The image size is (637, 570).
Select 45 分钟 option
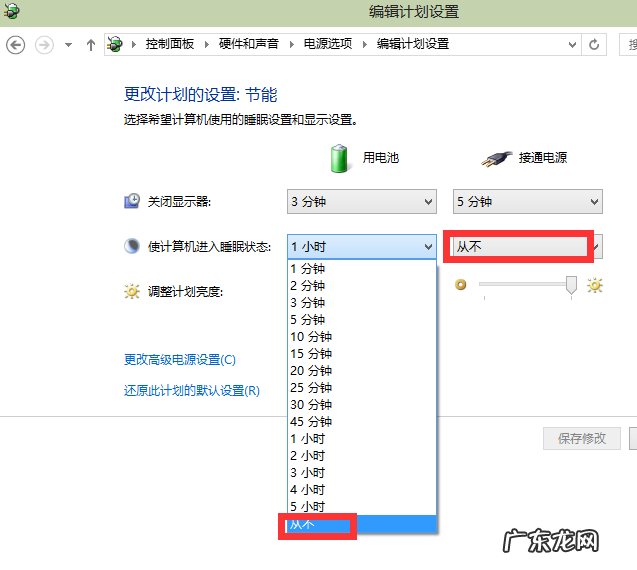coord(362,422)
